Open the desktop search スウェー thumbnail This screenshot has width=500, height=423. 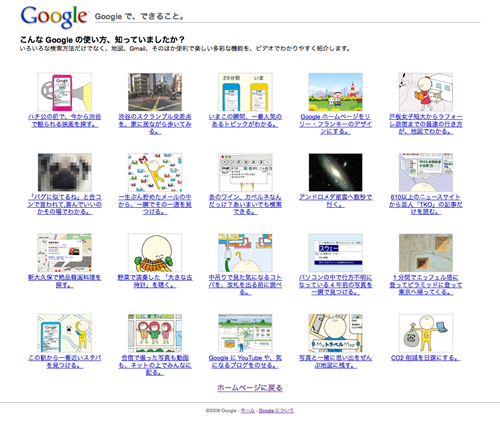coord(336,253)
